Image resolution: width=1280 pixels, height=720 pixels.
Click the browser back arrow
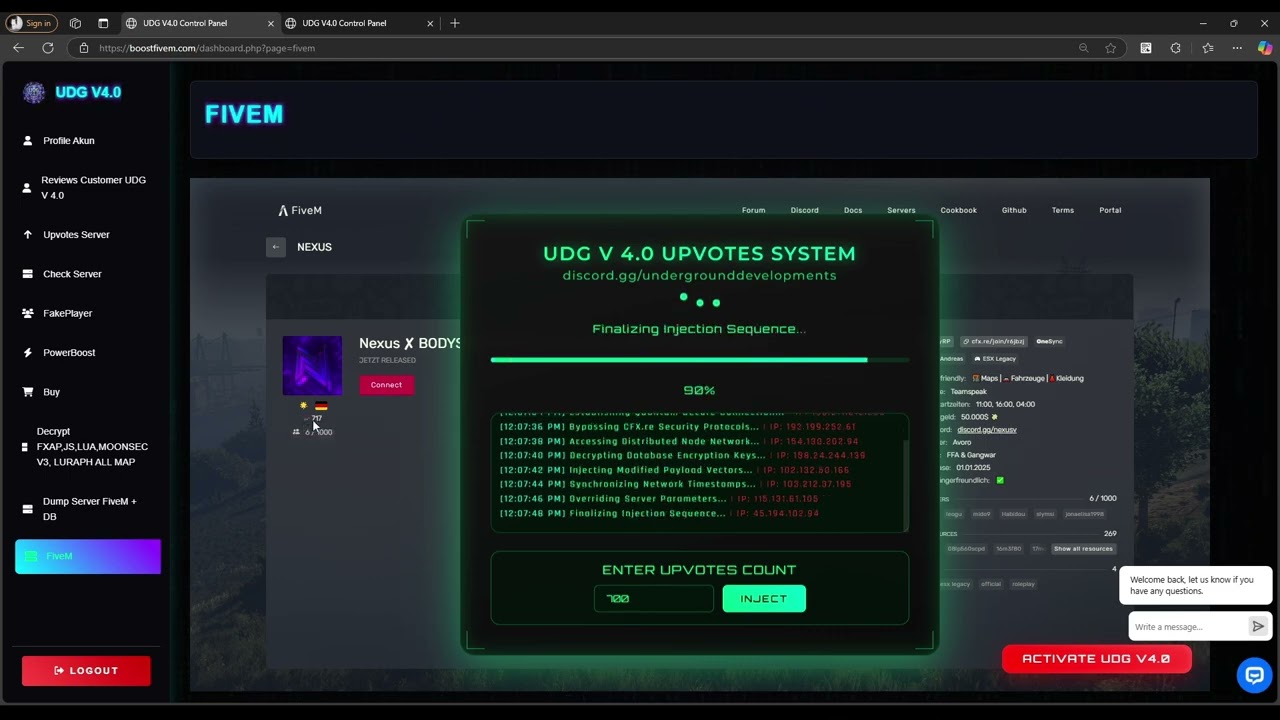pos(18,48)
